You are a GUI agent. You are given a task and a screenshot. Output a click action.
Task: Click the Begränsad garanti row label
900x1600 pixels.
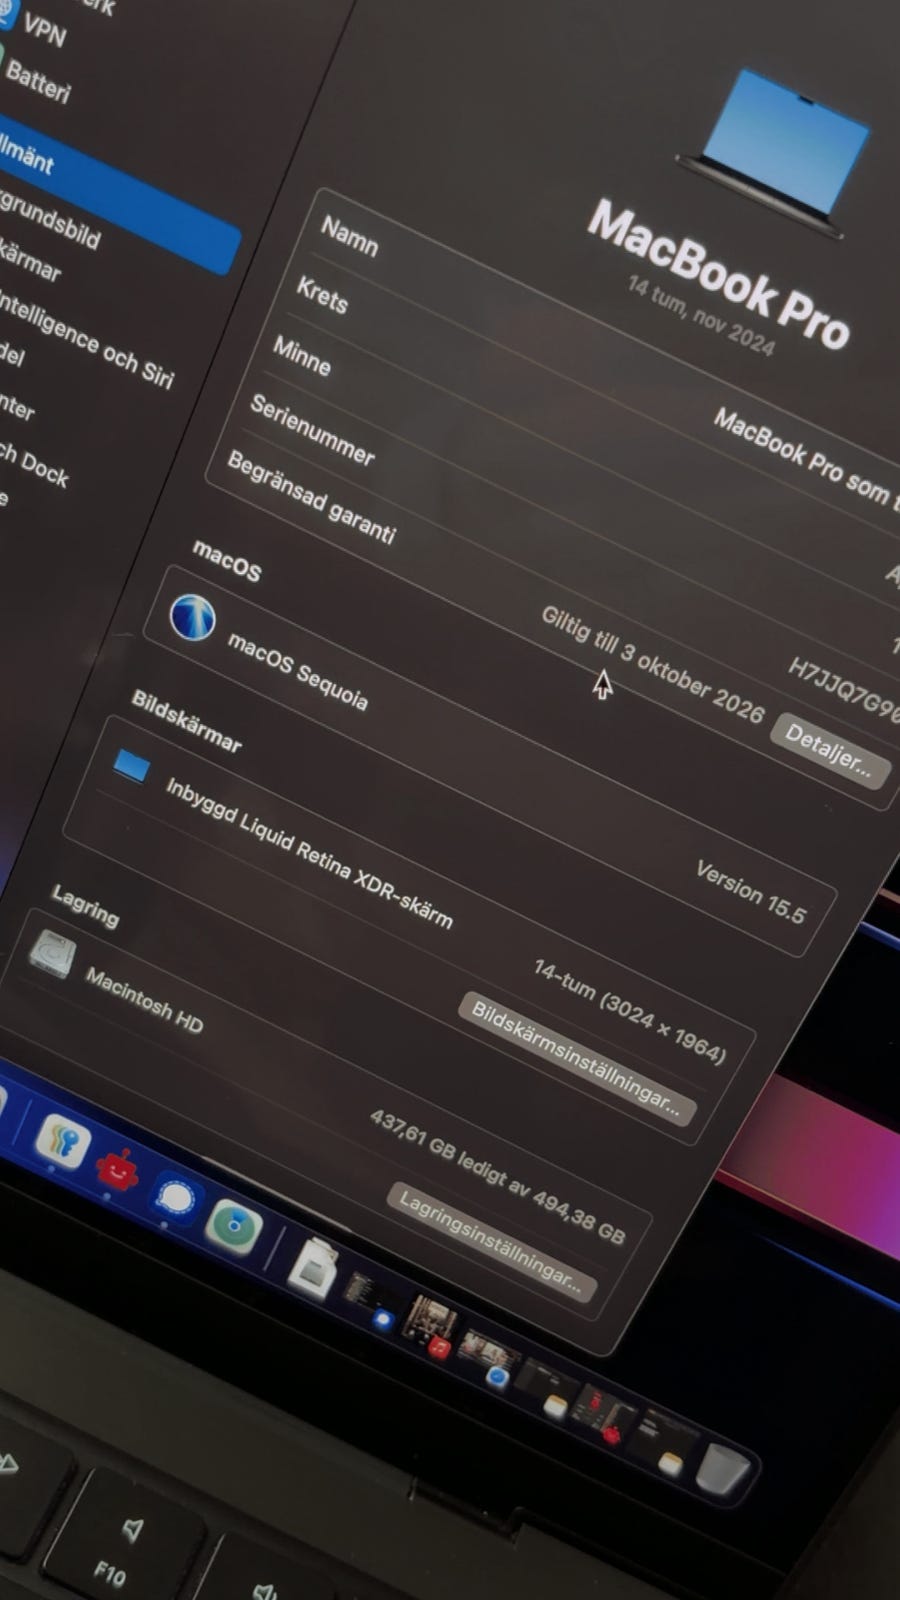(x=311, y=497)
